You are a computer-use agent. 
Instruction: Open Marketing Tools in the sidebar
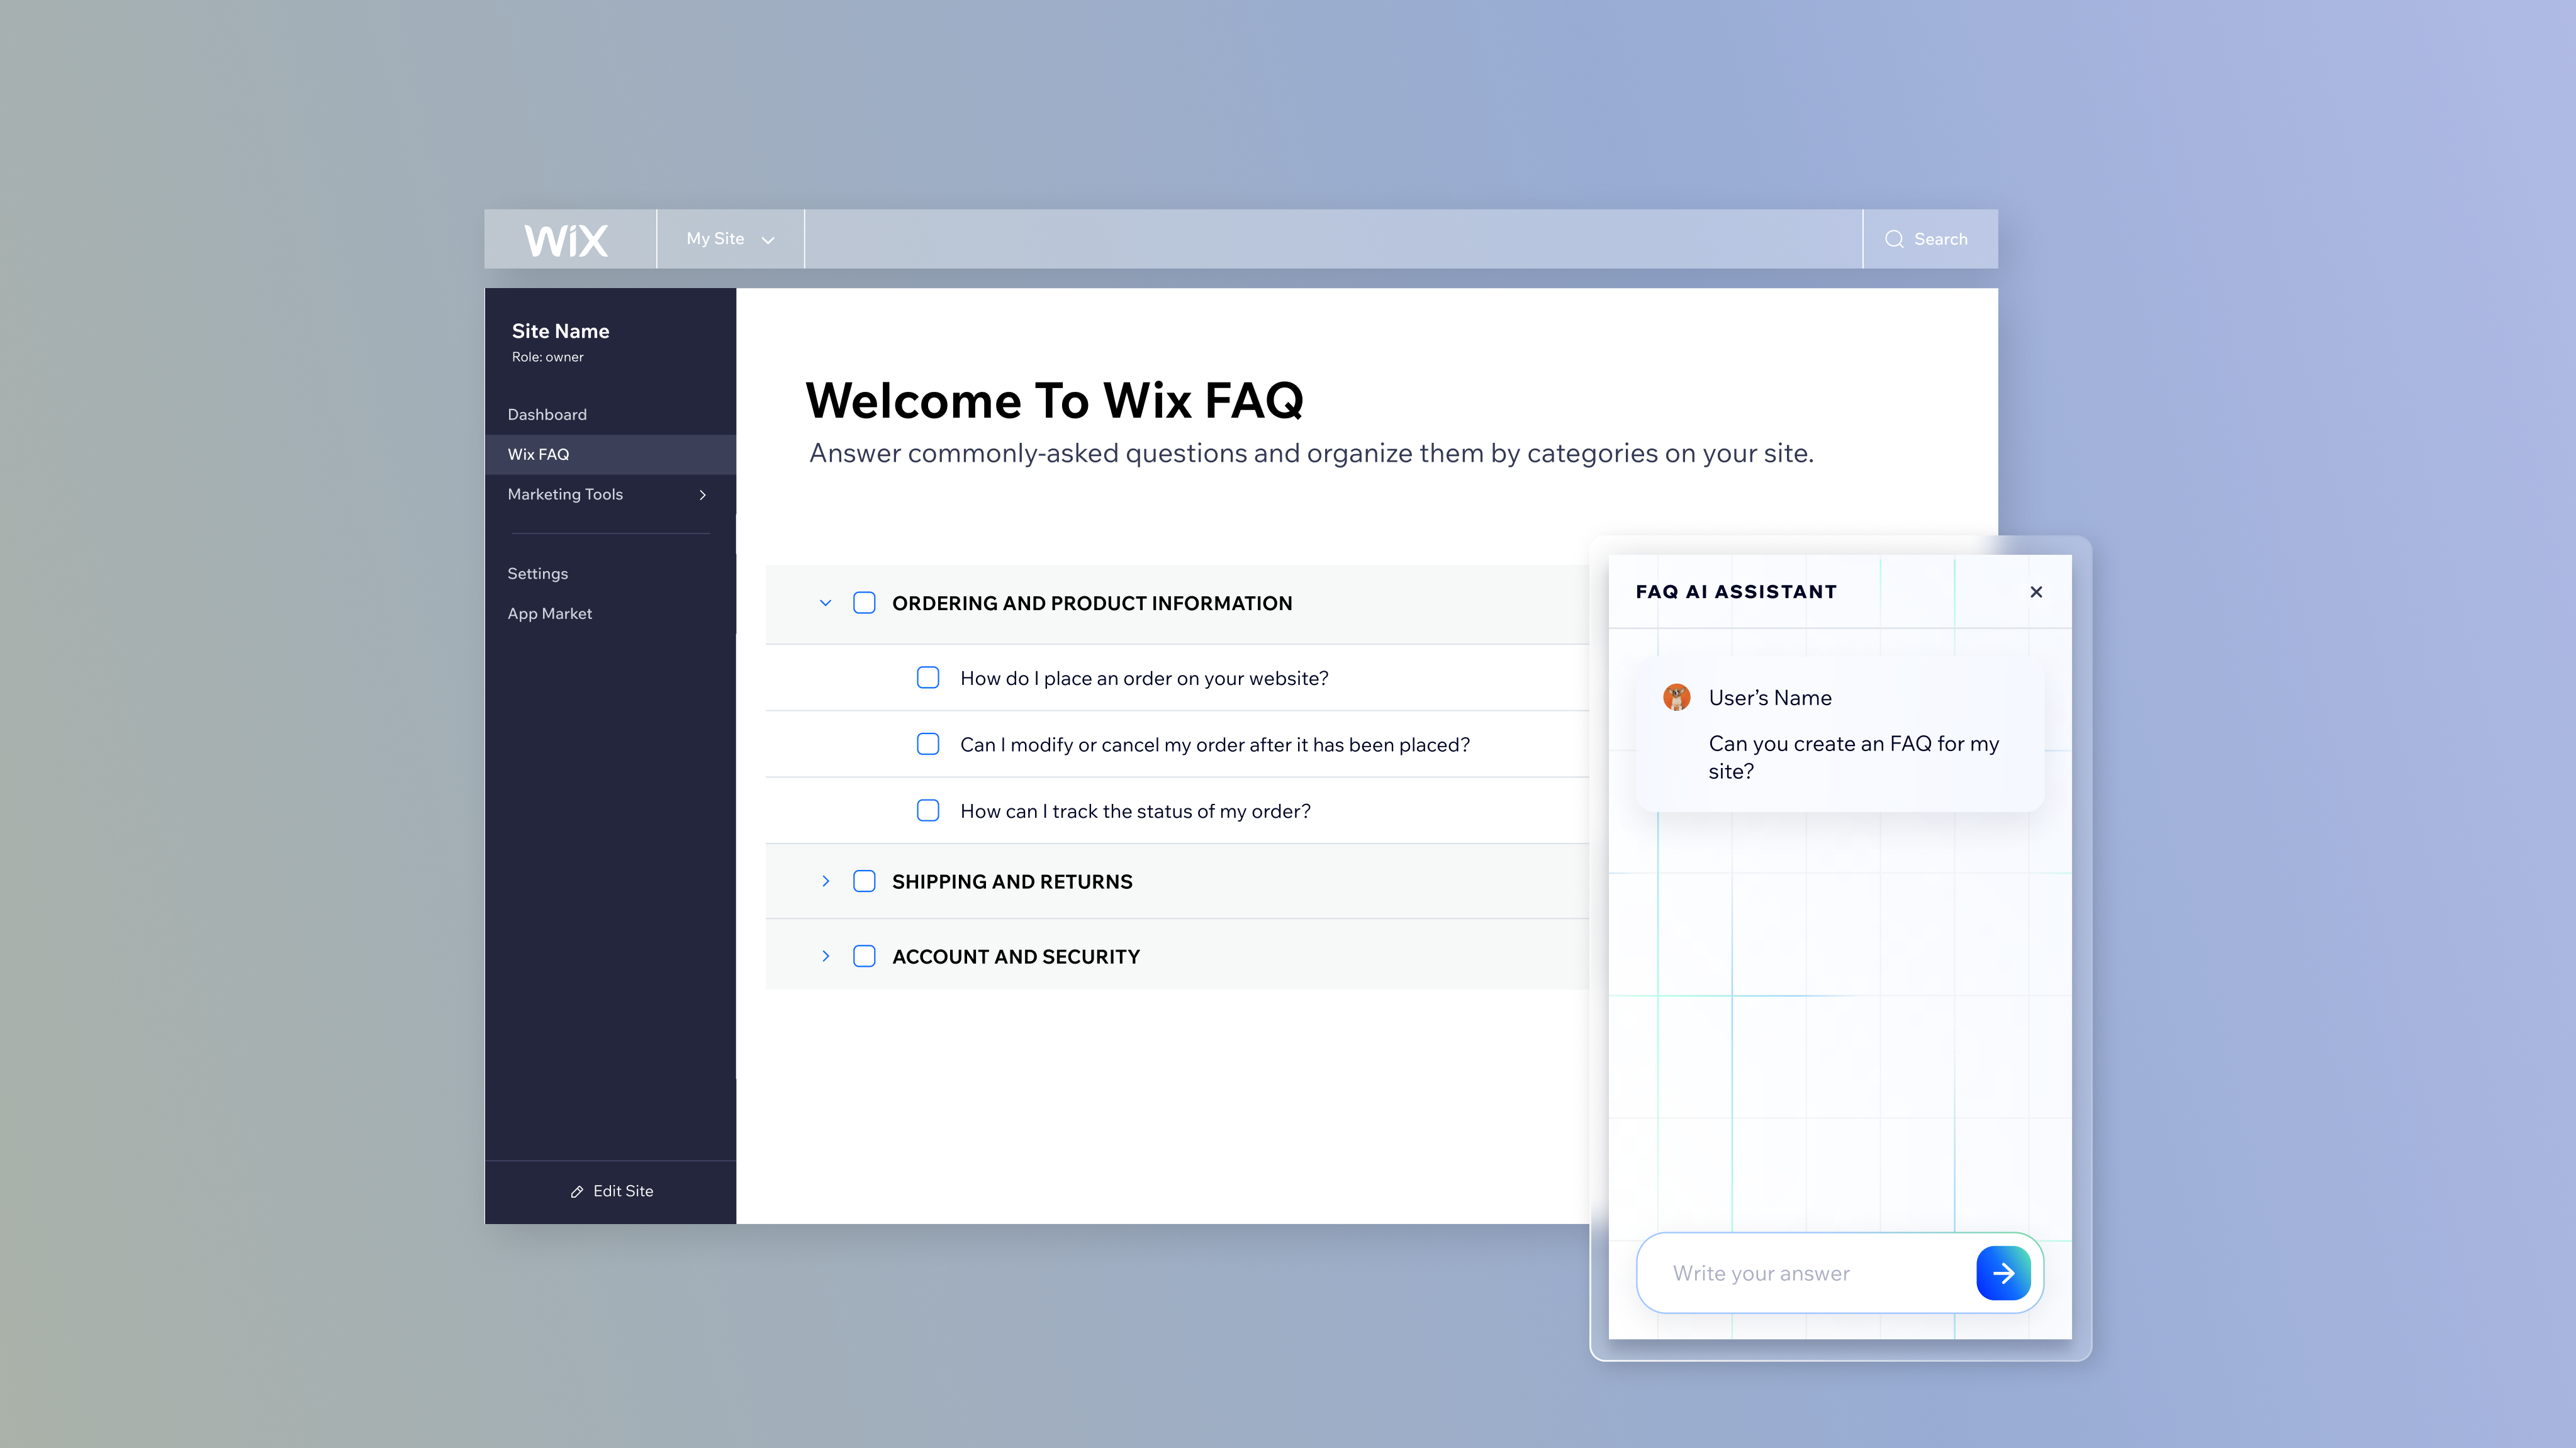point(610,494)
